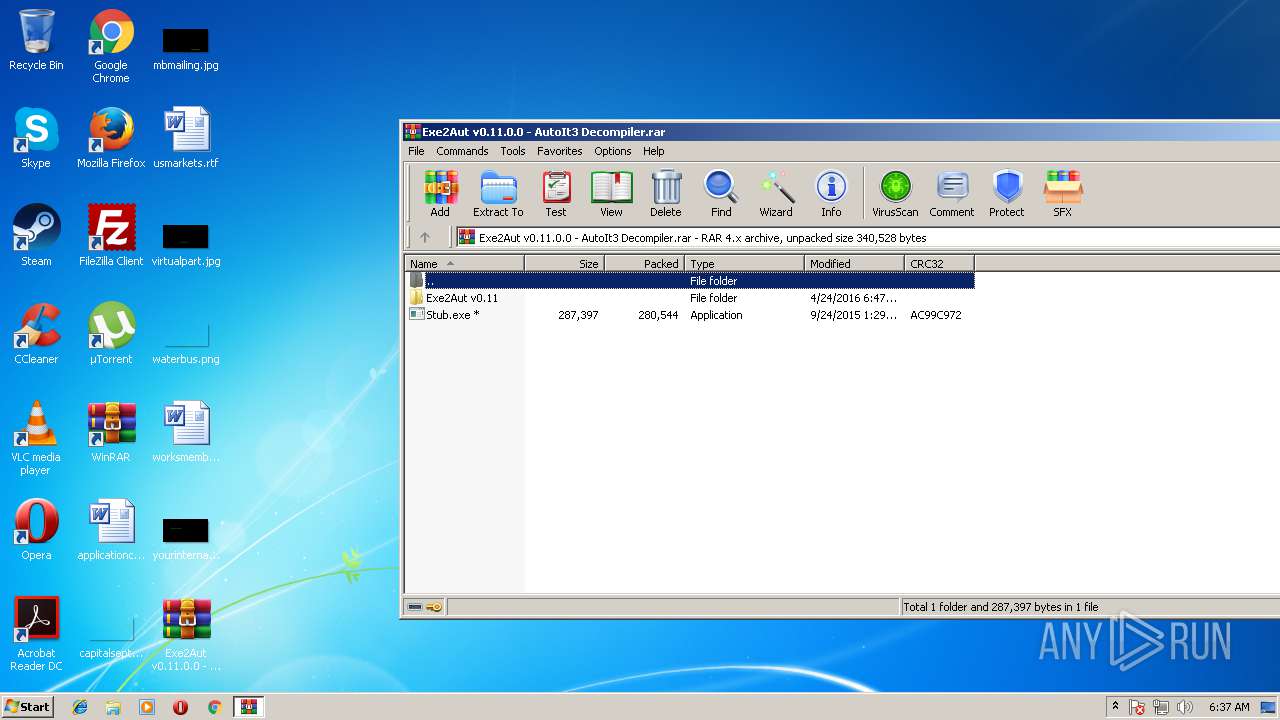Select usmarkets.rtf desktop file

point(186,138)
